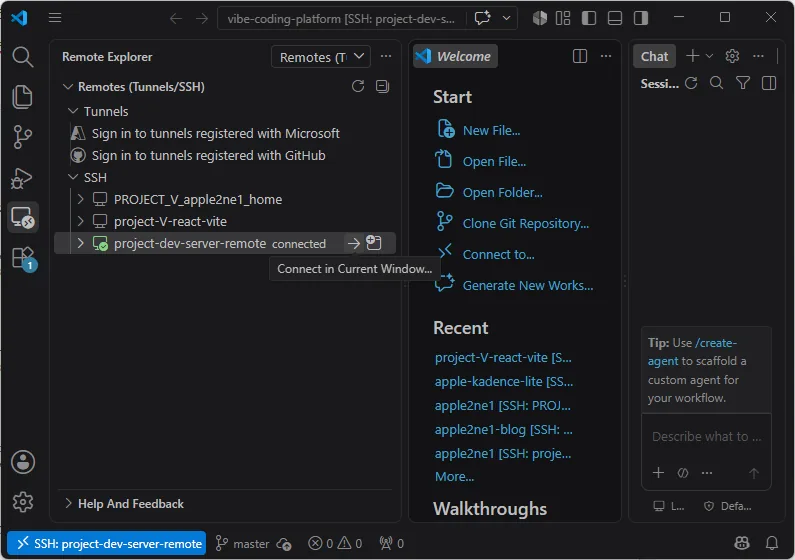Select the Chat tab
The height and width of the screenshot is (560, 795).
pyautogui.click(x=654, y=56)
